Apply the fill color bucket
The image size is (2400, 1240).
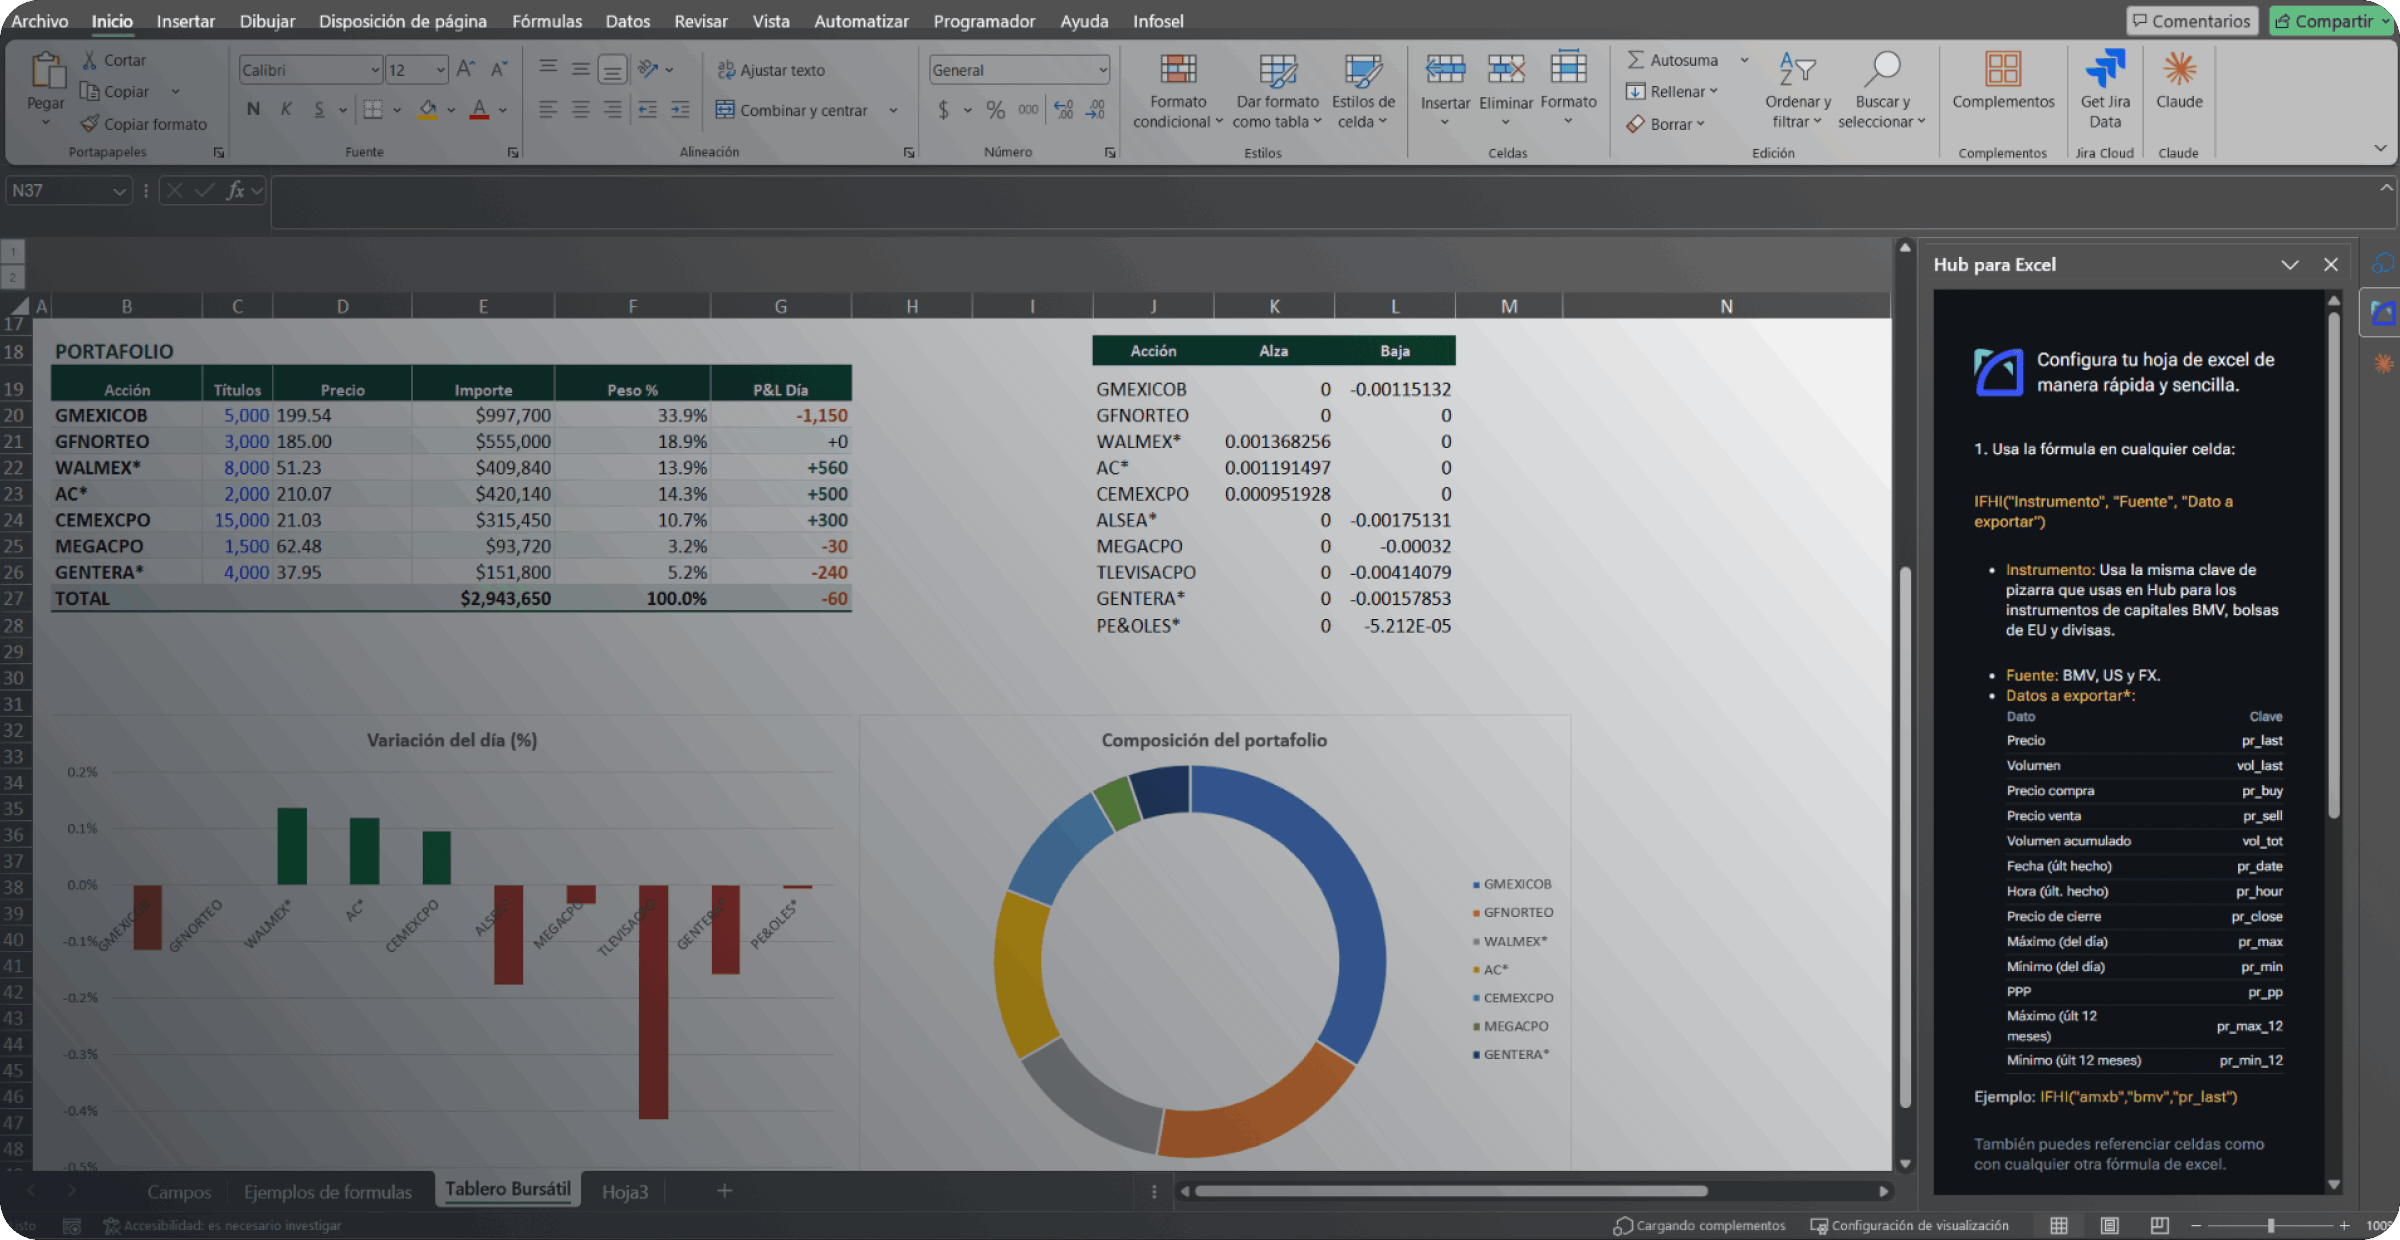coord(428,109)
